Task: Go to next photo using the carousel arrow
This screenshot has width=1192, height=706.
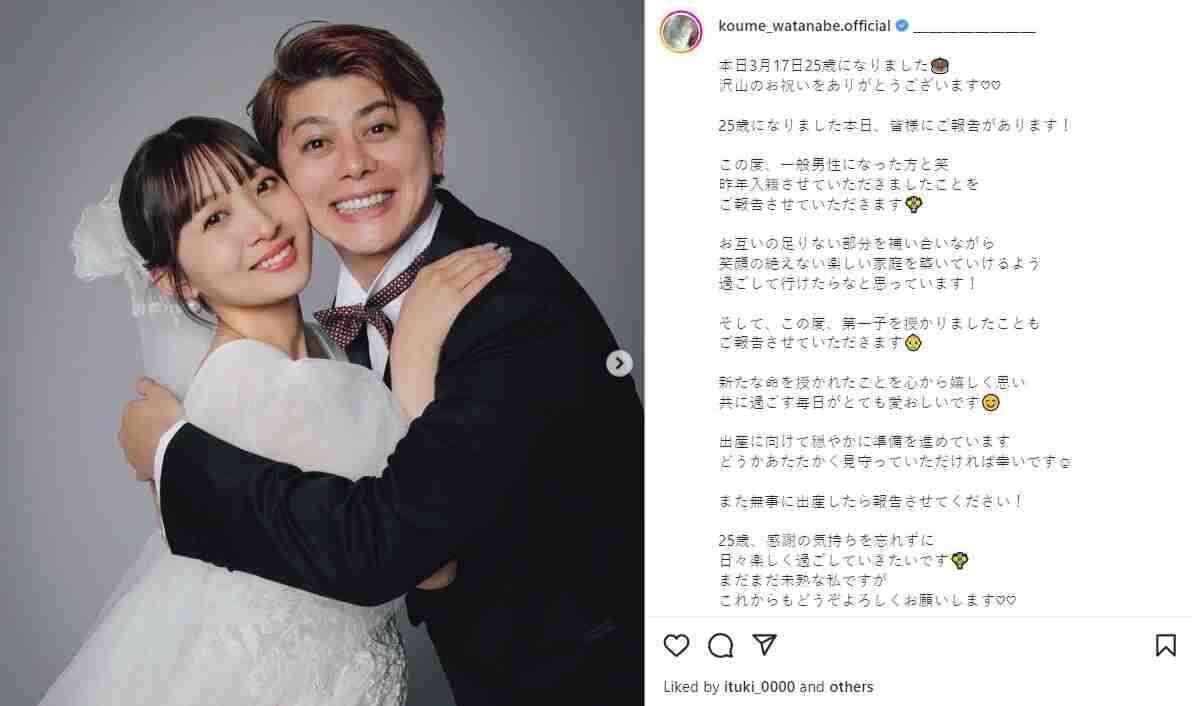Action: click(x=619, y=364)
